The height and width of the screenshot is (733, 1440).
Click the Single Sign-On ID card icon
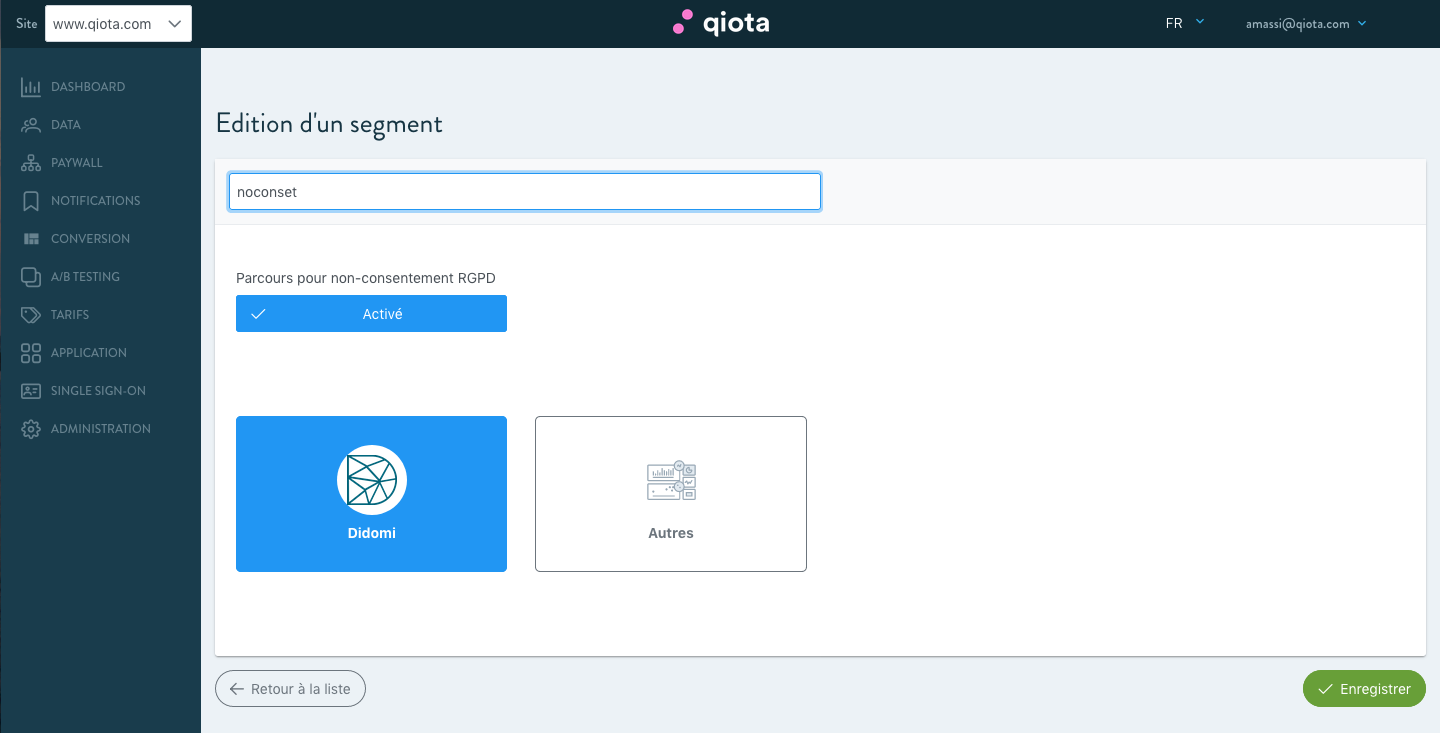(x=31, y=391)
